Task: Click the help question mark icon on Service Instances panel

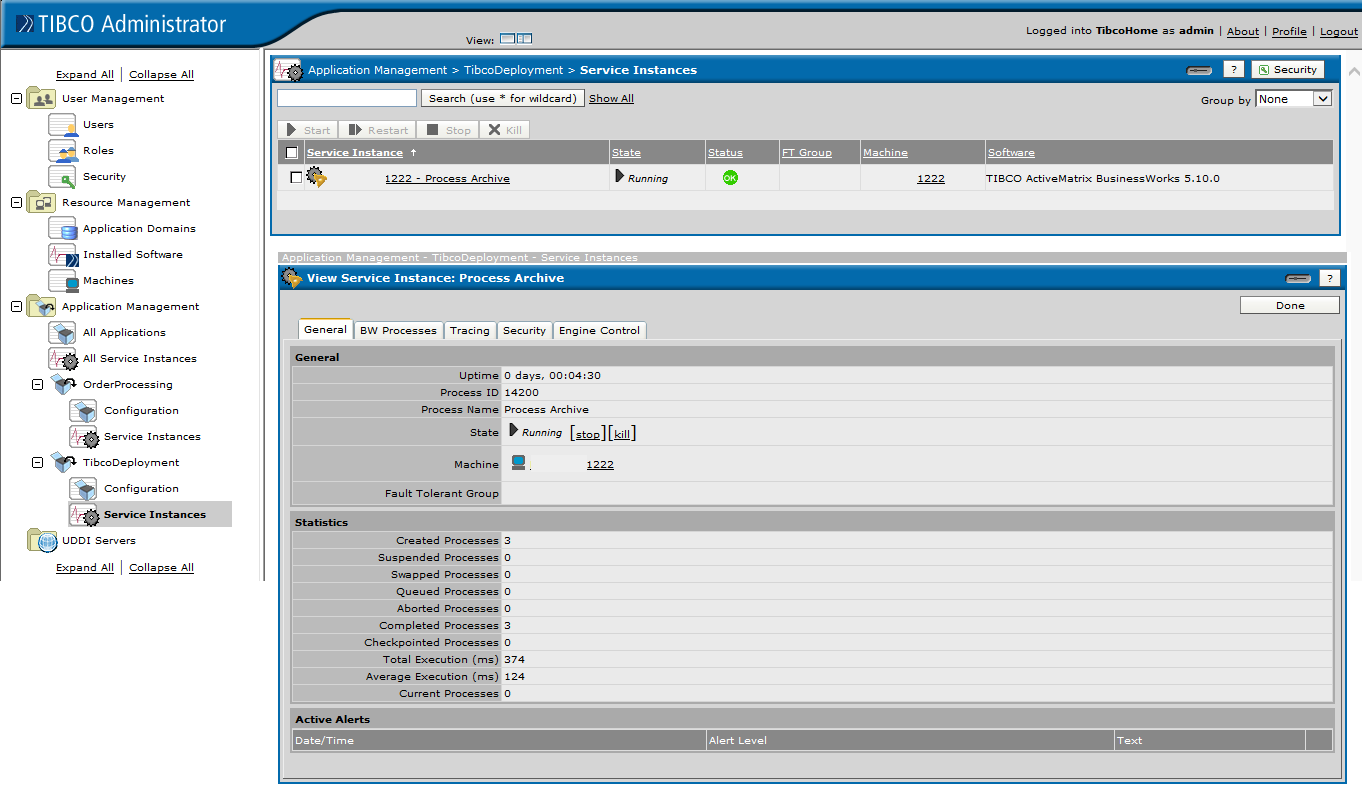Action: pyautogui.click(x=1233, y=69)
